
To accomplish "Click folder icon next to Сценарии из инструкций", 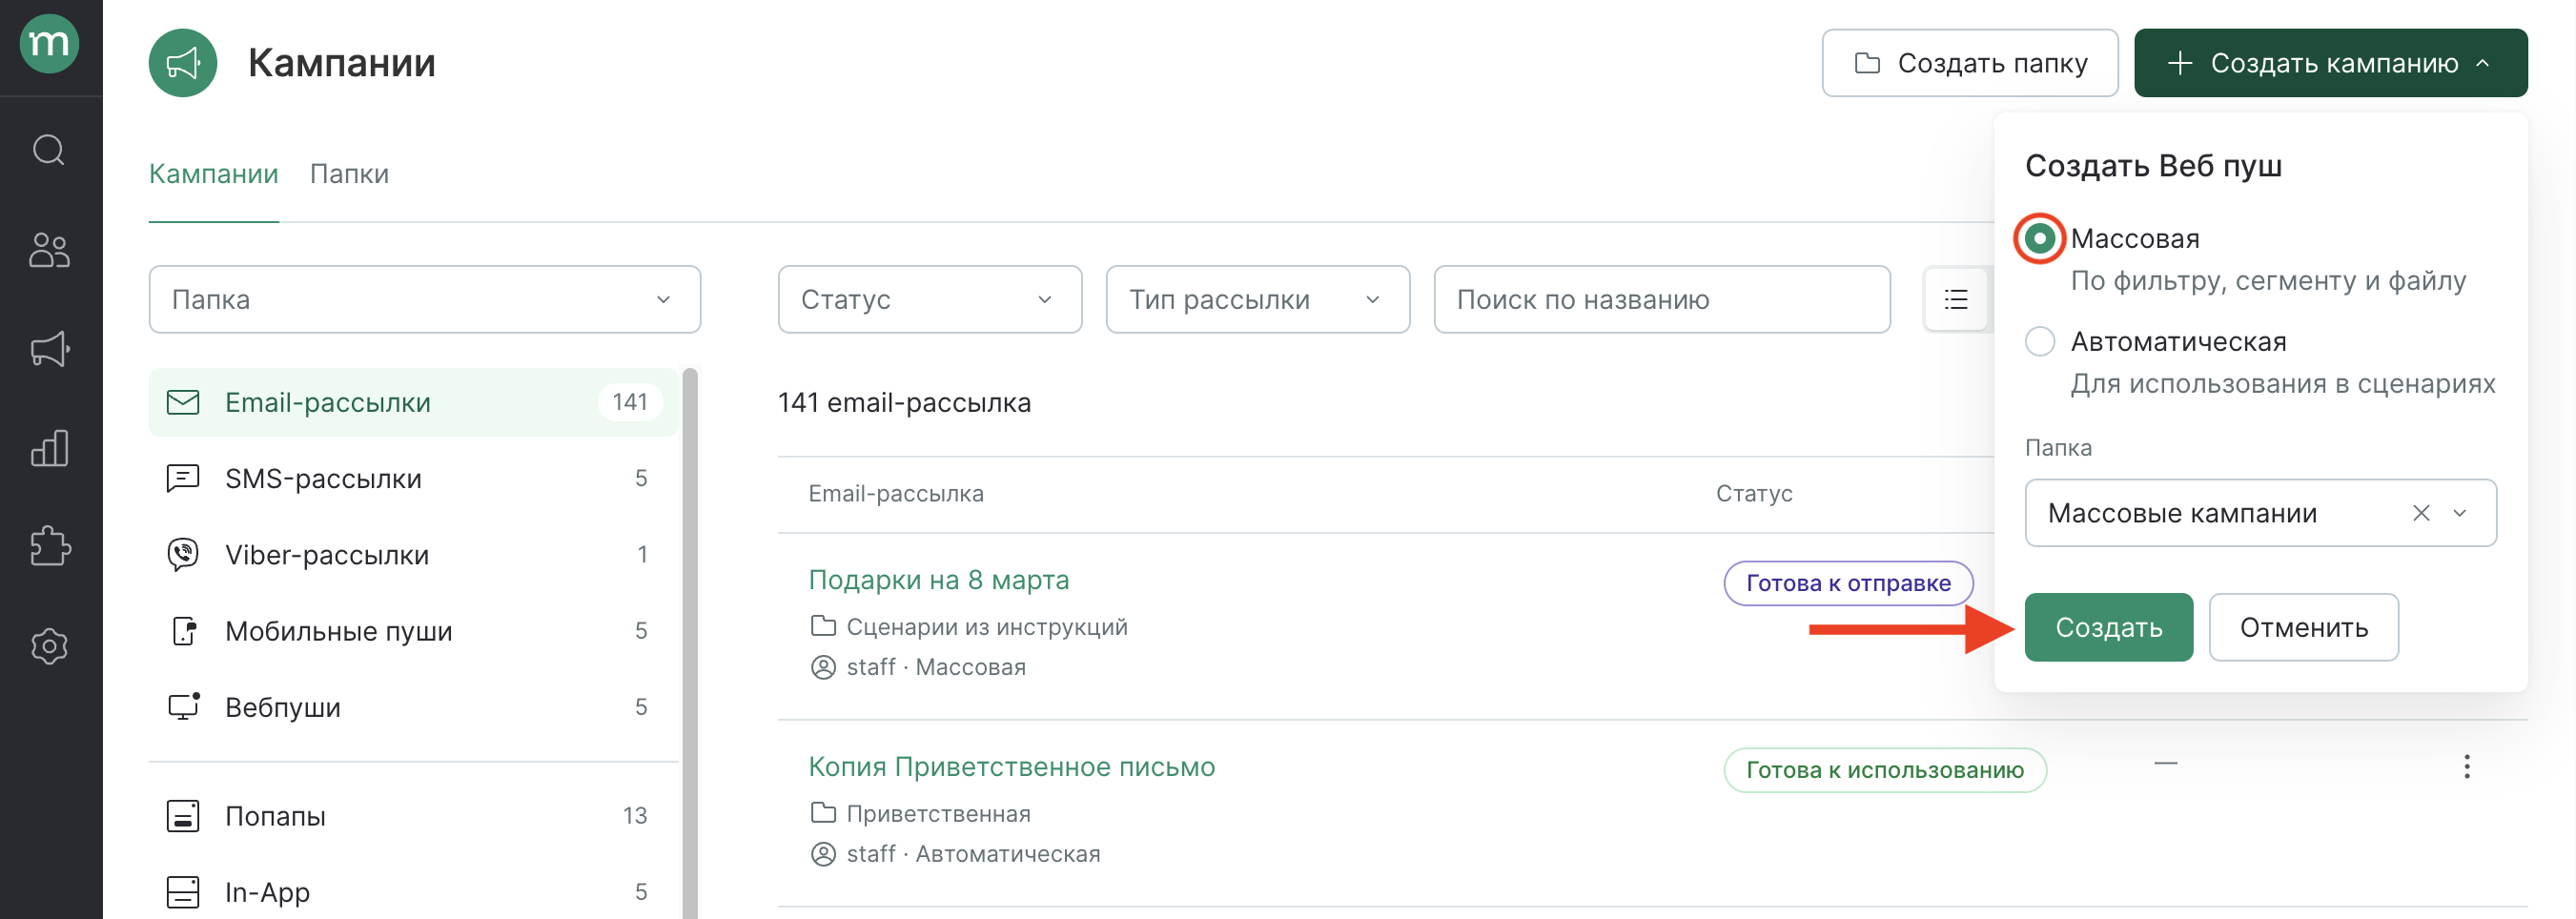I will pyautogui.click(x=823, y=626).
